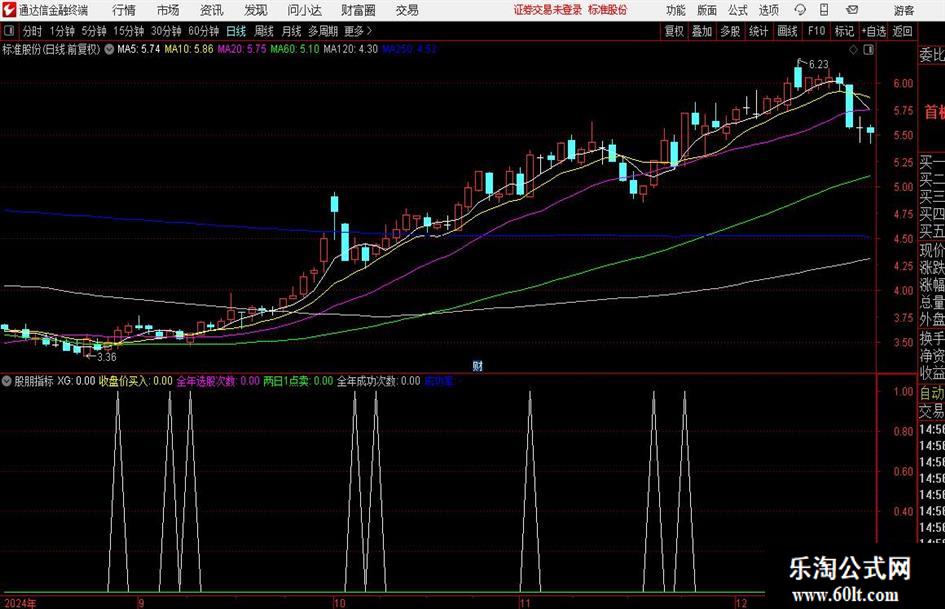Switch to 1分钟 period
Image resolution: width=945 pixels, height=609 pixels.
tap(62, 31)
